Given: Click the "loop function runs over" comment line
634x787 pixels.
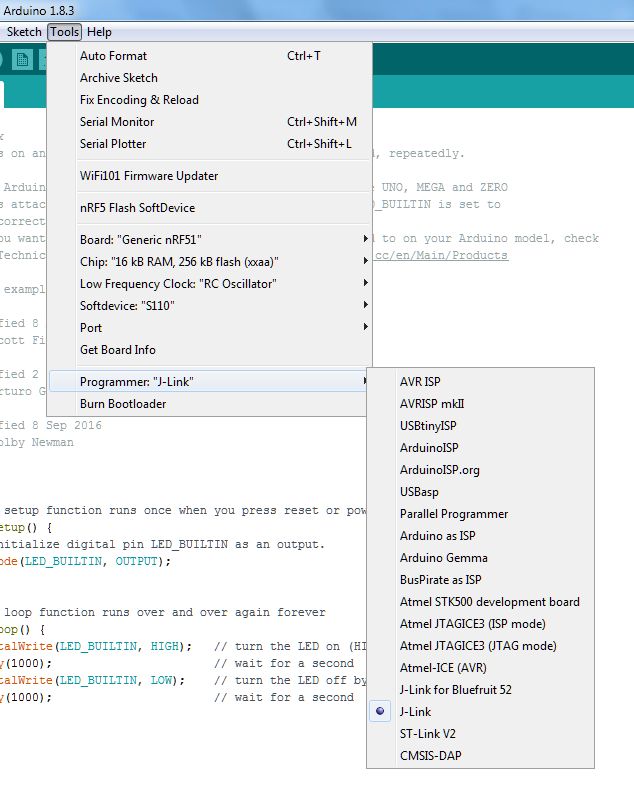Looking at the screenshot, I should coord(165,613).
